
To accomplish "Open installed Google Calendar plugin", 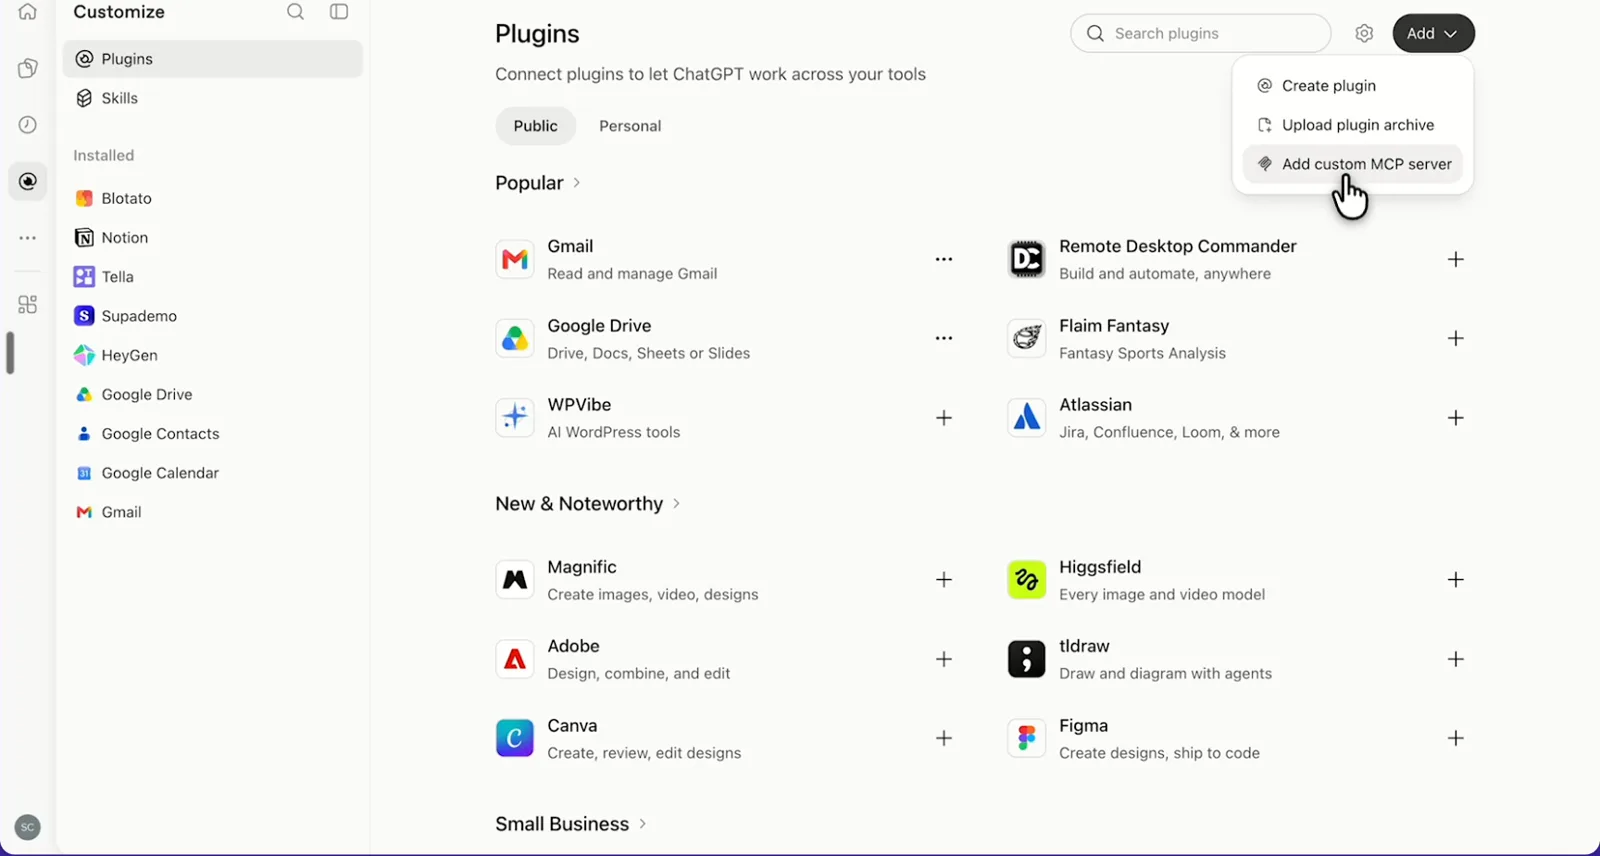I will pyautogui.click(x=213, y=473).
